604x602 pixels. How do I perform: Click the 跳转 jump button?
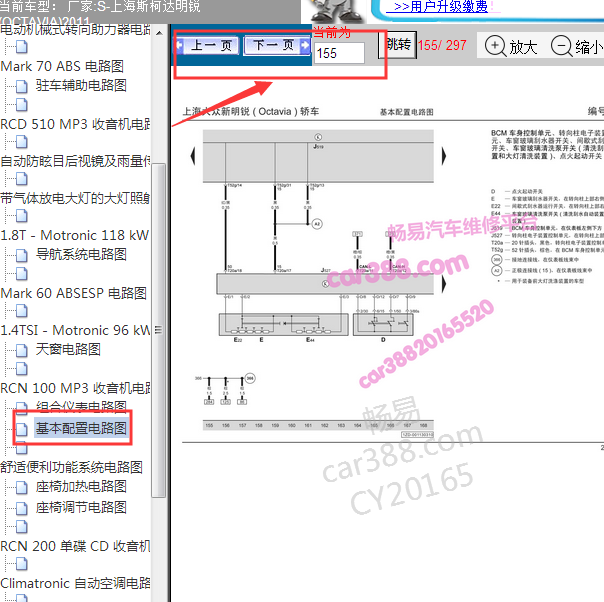point(398,45)
